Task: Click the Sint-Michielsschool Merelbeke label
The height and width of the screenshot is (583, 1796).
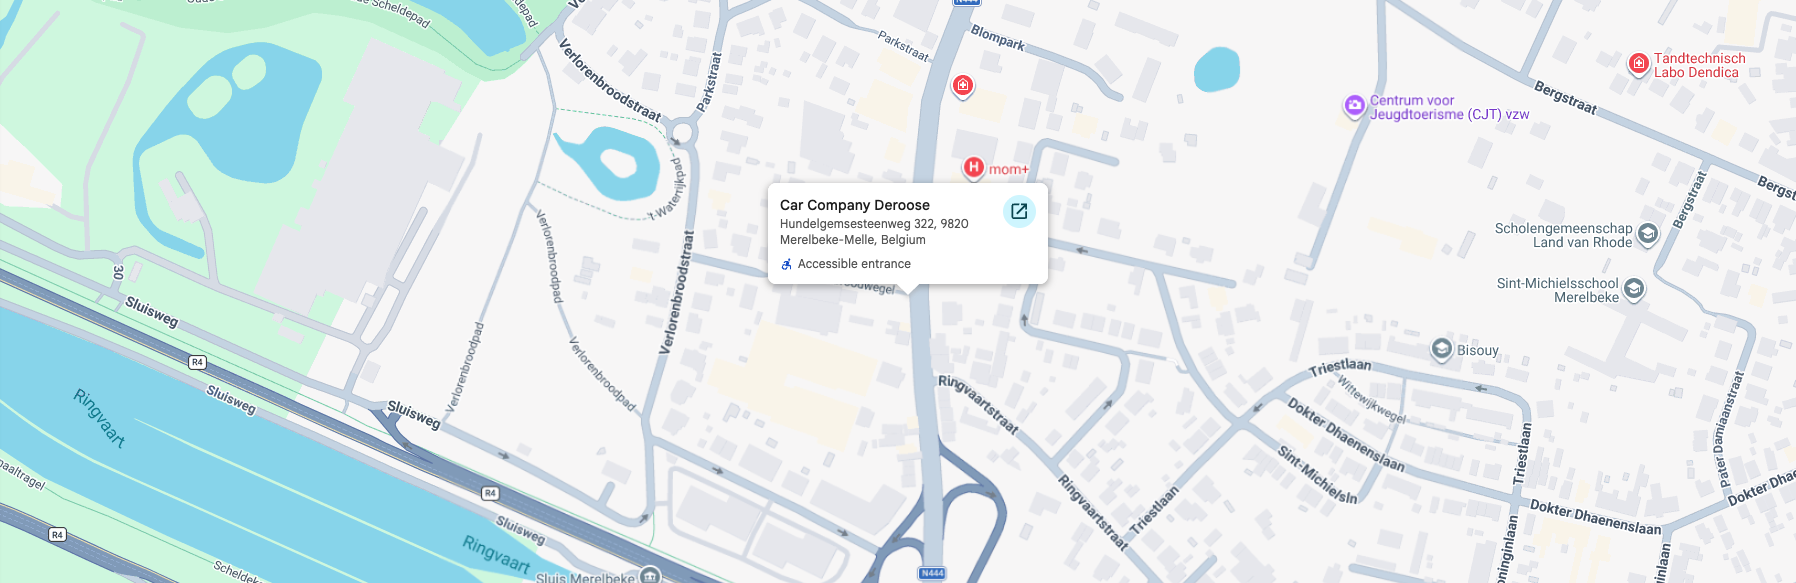Action: [x=1558, y=290]
